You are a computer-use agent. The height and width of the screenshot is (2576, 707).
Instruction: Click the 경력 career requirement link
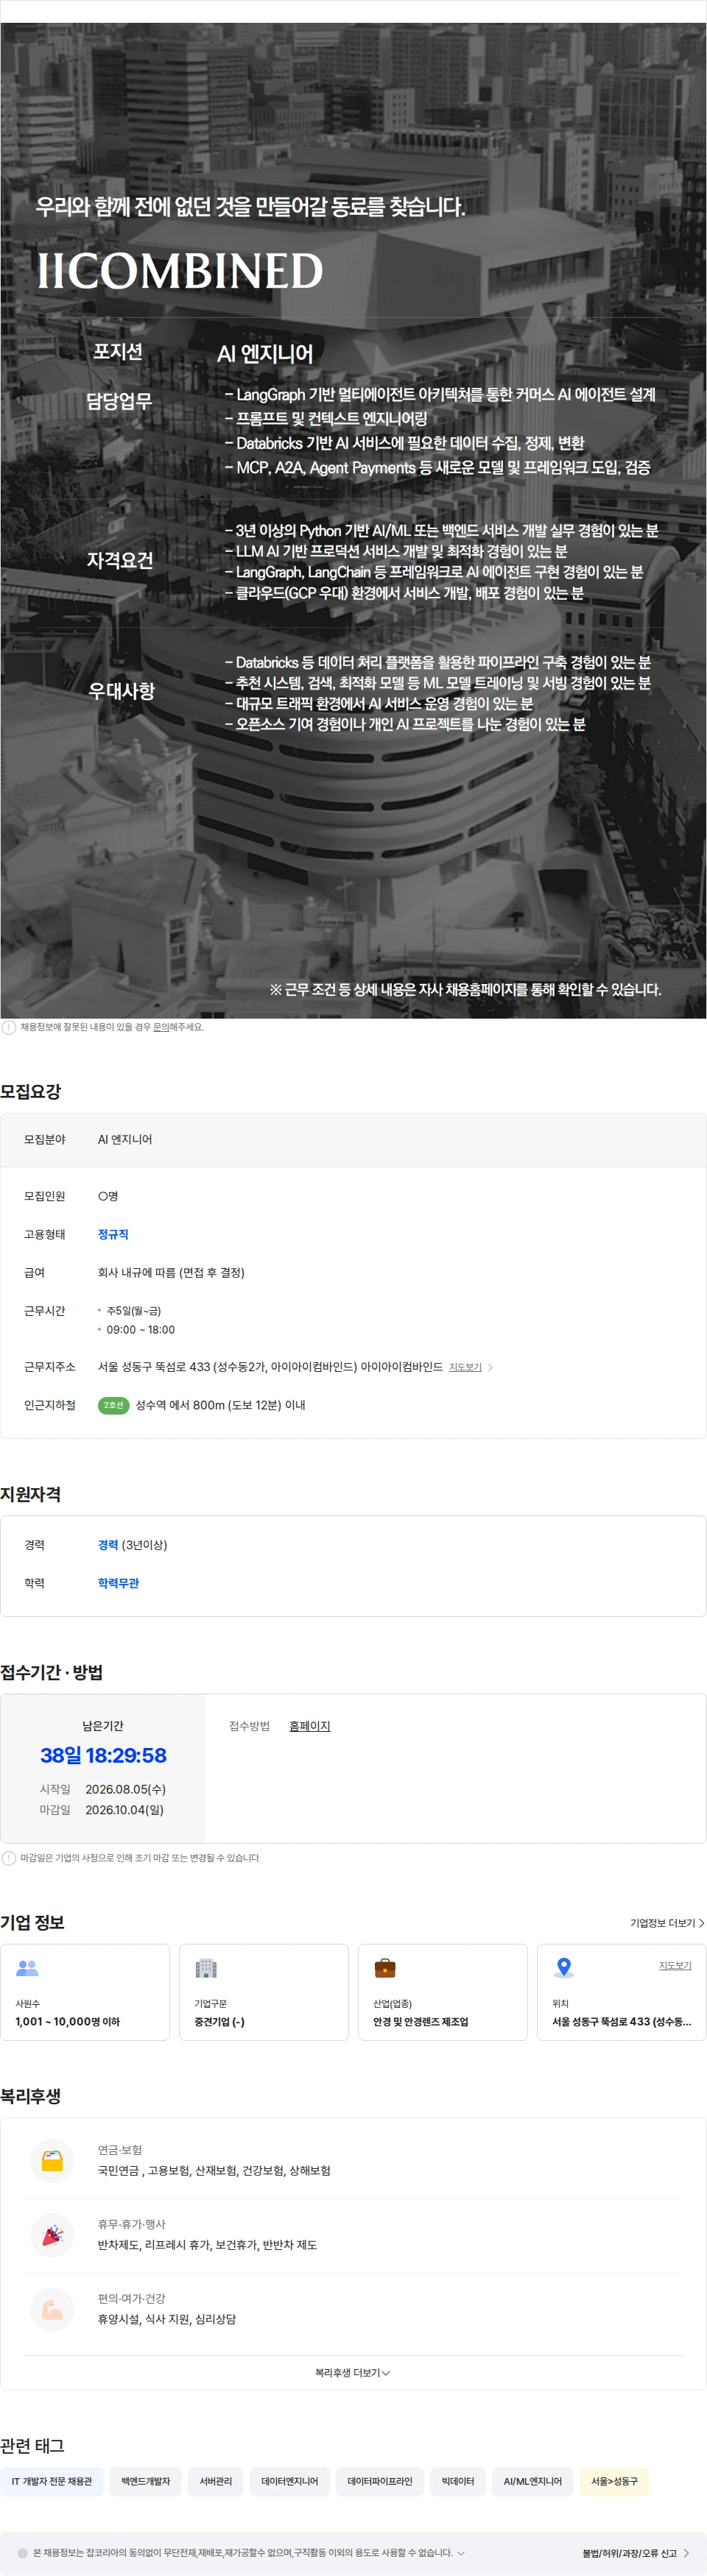click(108, 1545)
